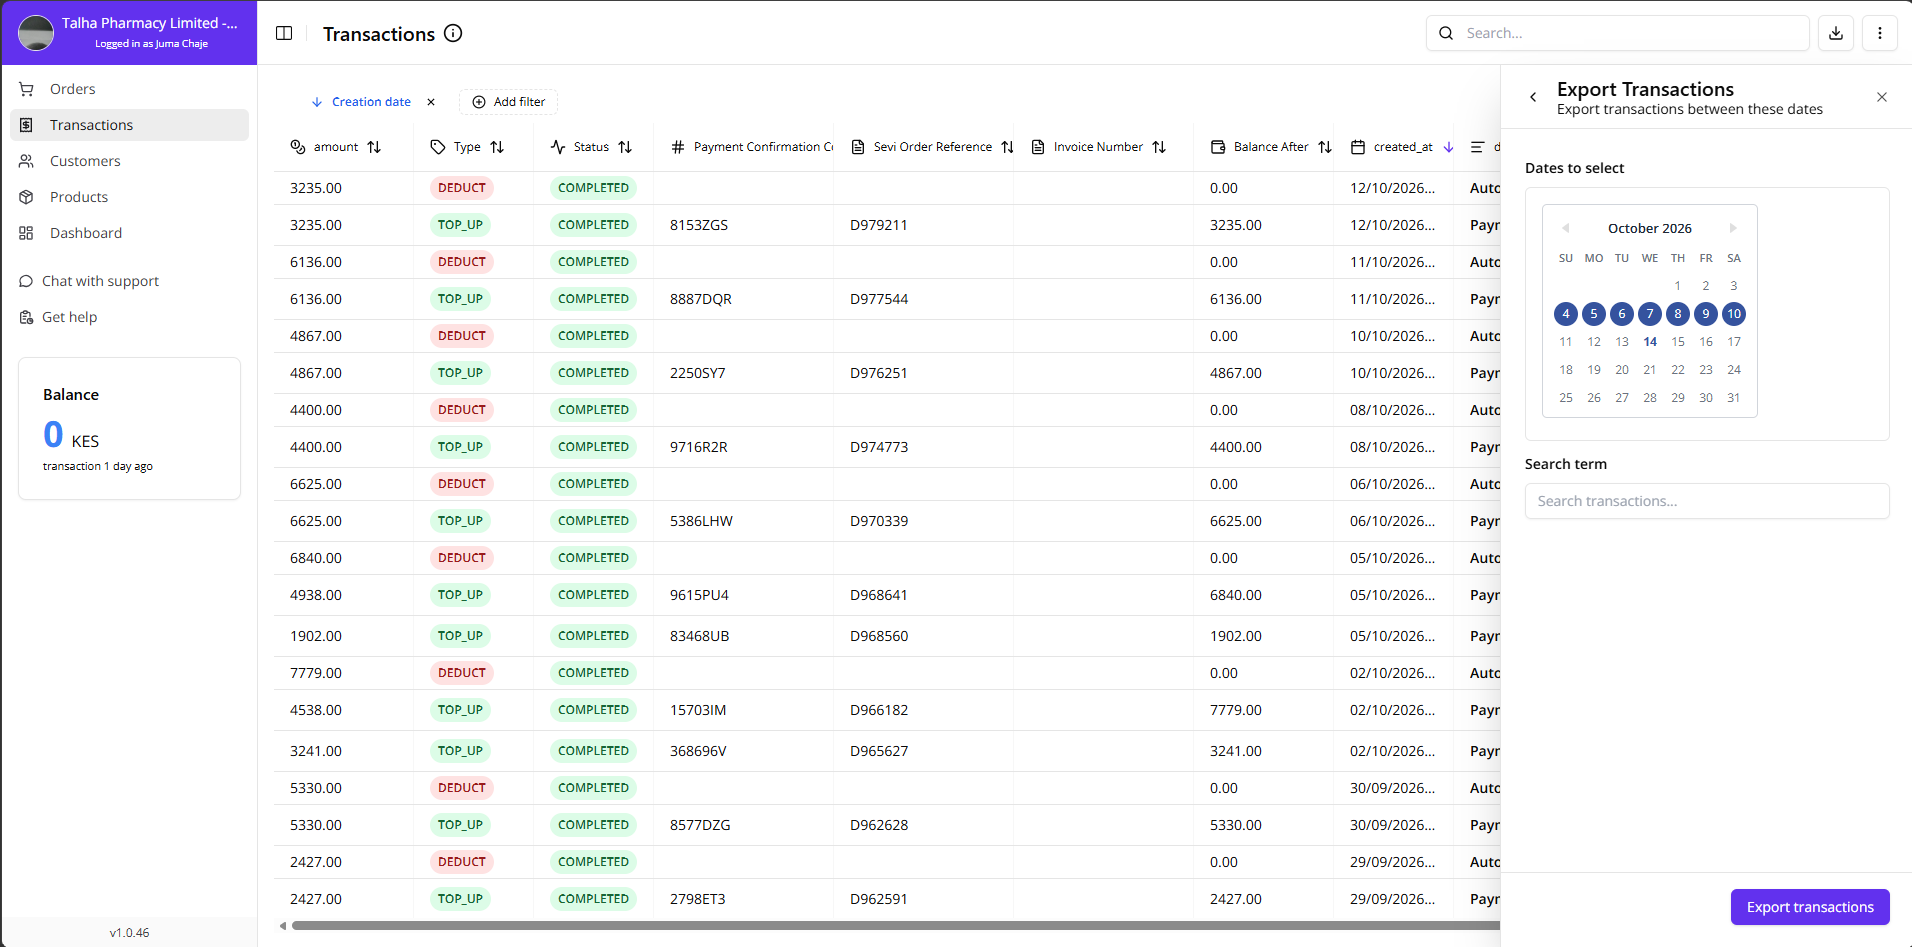Sort by the amount column arrows
The image size is (1912, 947).
pos(374,147)
